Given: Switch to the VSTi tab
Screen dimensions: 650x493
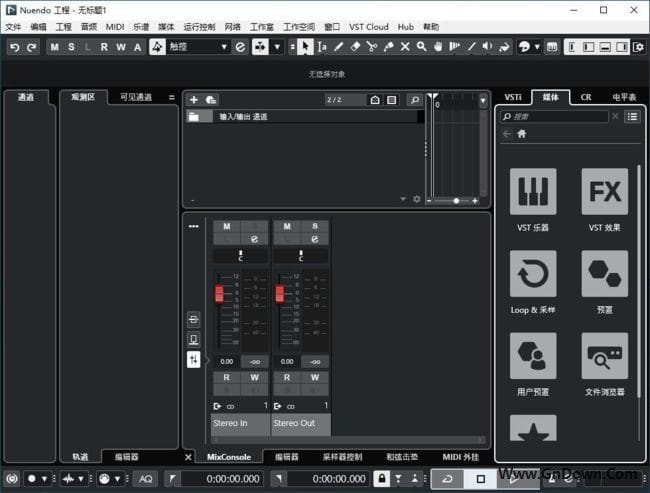Looking at the screenshot, I should coord(513,97).
